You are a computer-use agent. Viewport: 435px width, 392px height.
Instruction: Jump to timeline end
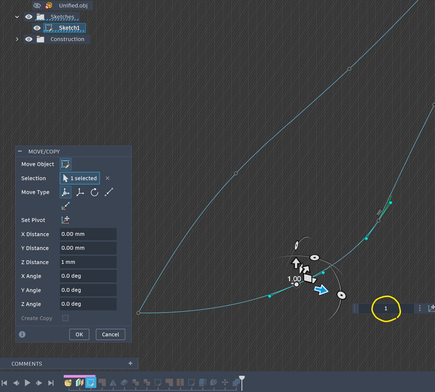click(x=51, y=383)
